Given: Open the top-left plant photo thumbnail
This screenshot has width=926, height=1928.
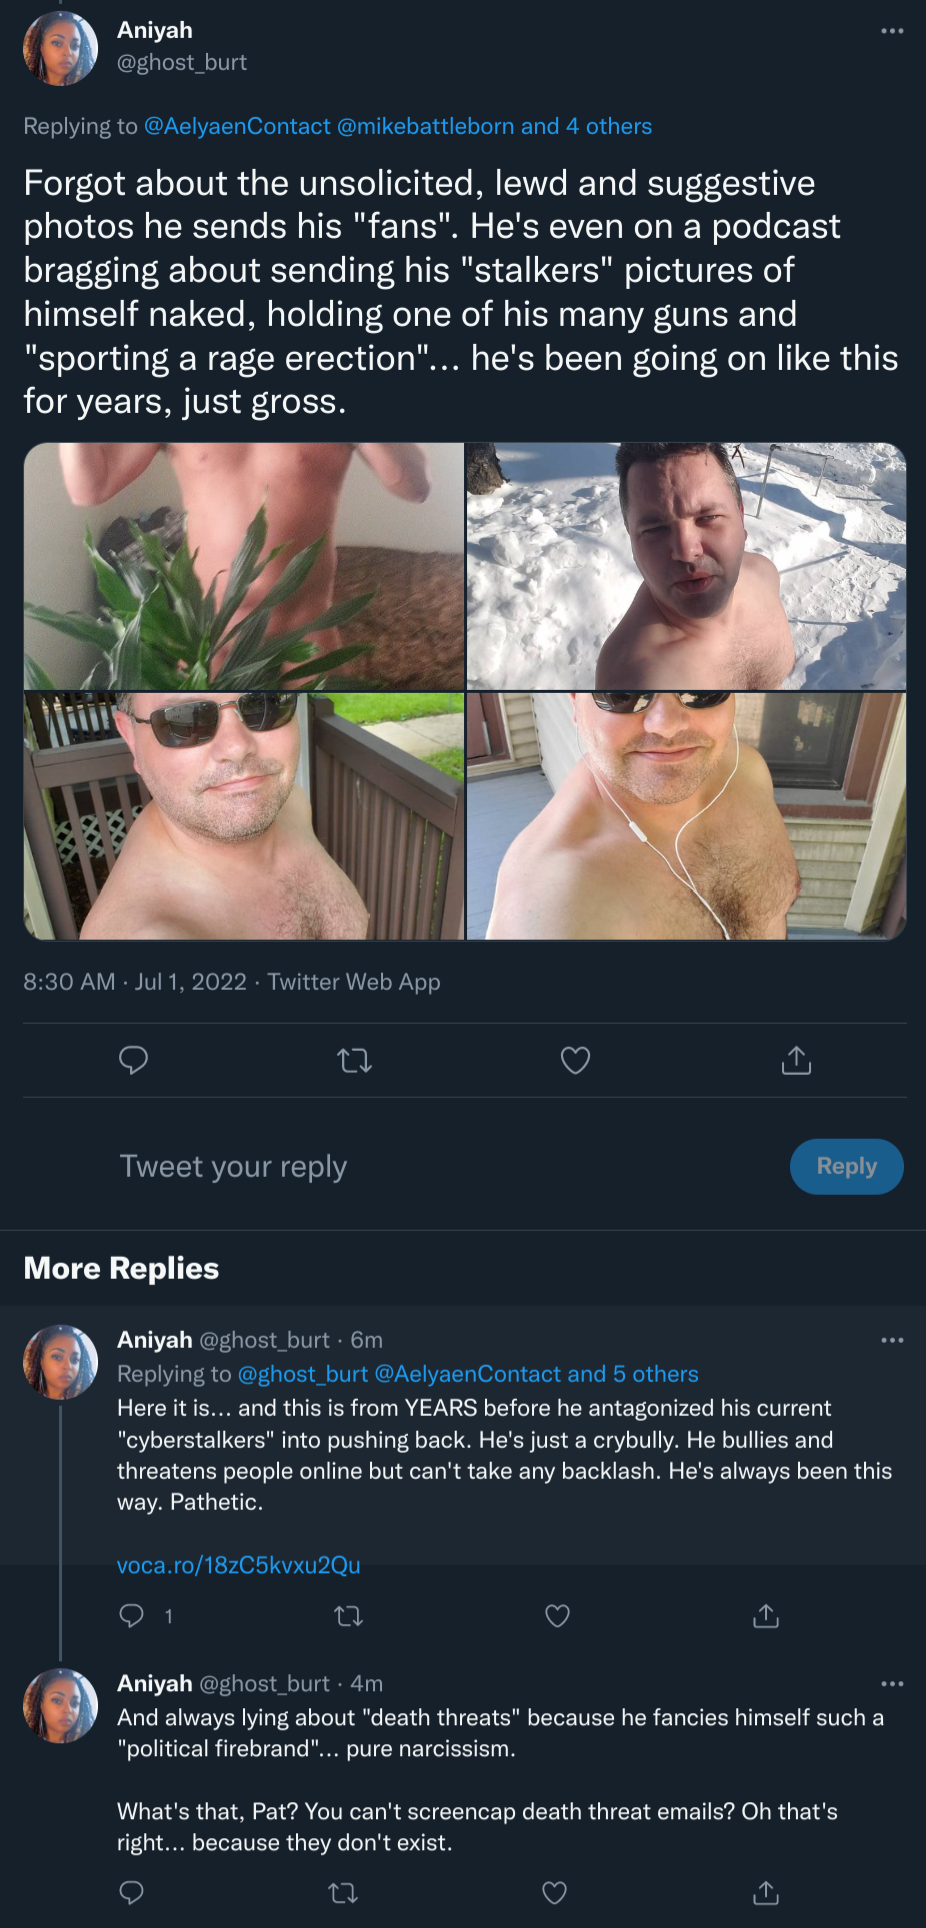Looking at the screenshot, I should (243, 566).
